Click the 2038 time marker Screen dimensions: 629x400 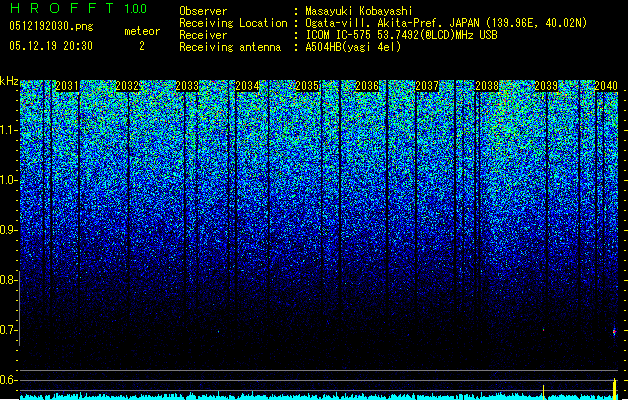point(487,86)
